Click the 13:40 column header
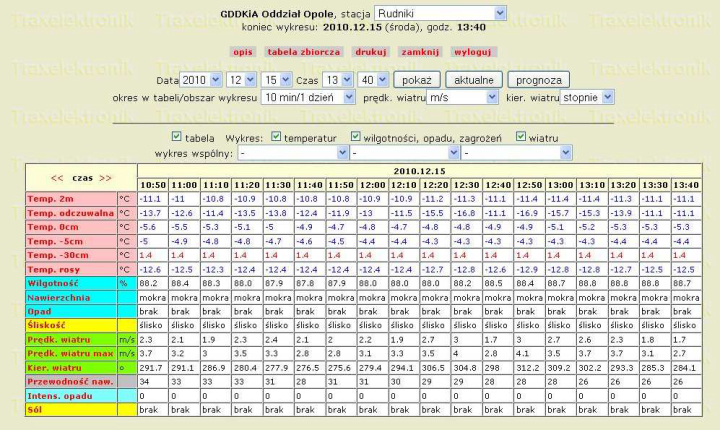The width and height of the screenshot is (720, 430). 686,185
